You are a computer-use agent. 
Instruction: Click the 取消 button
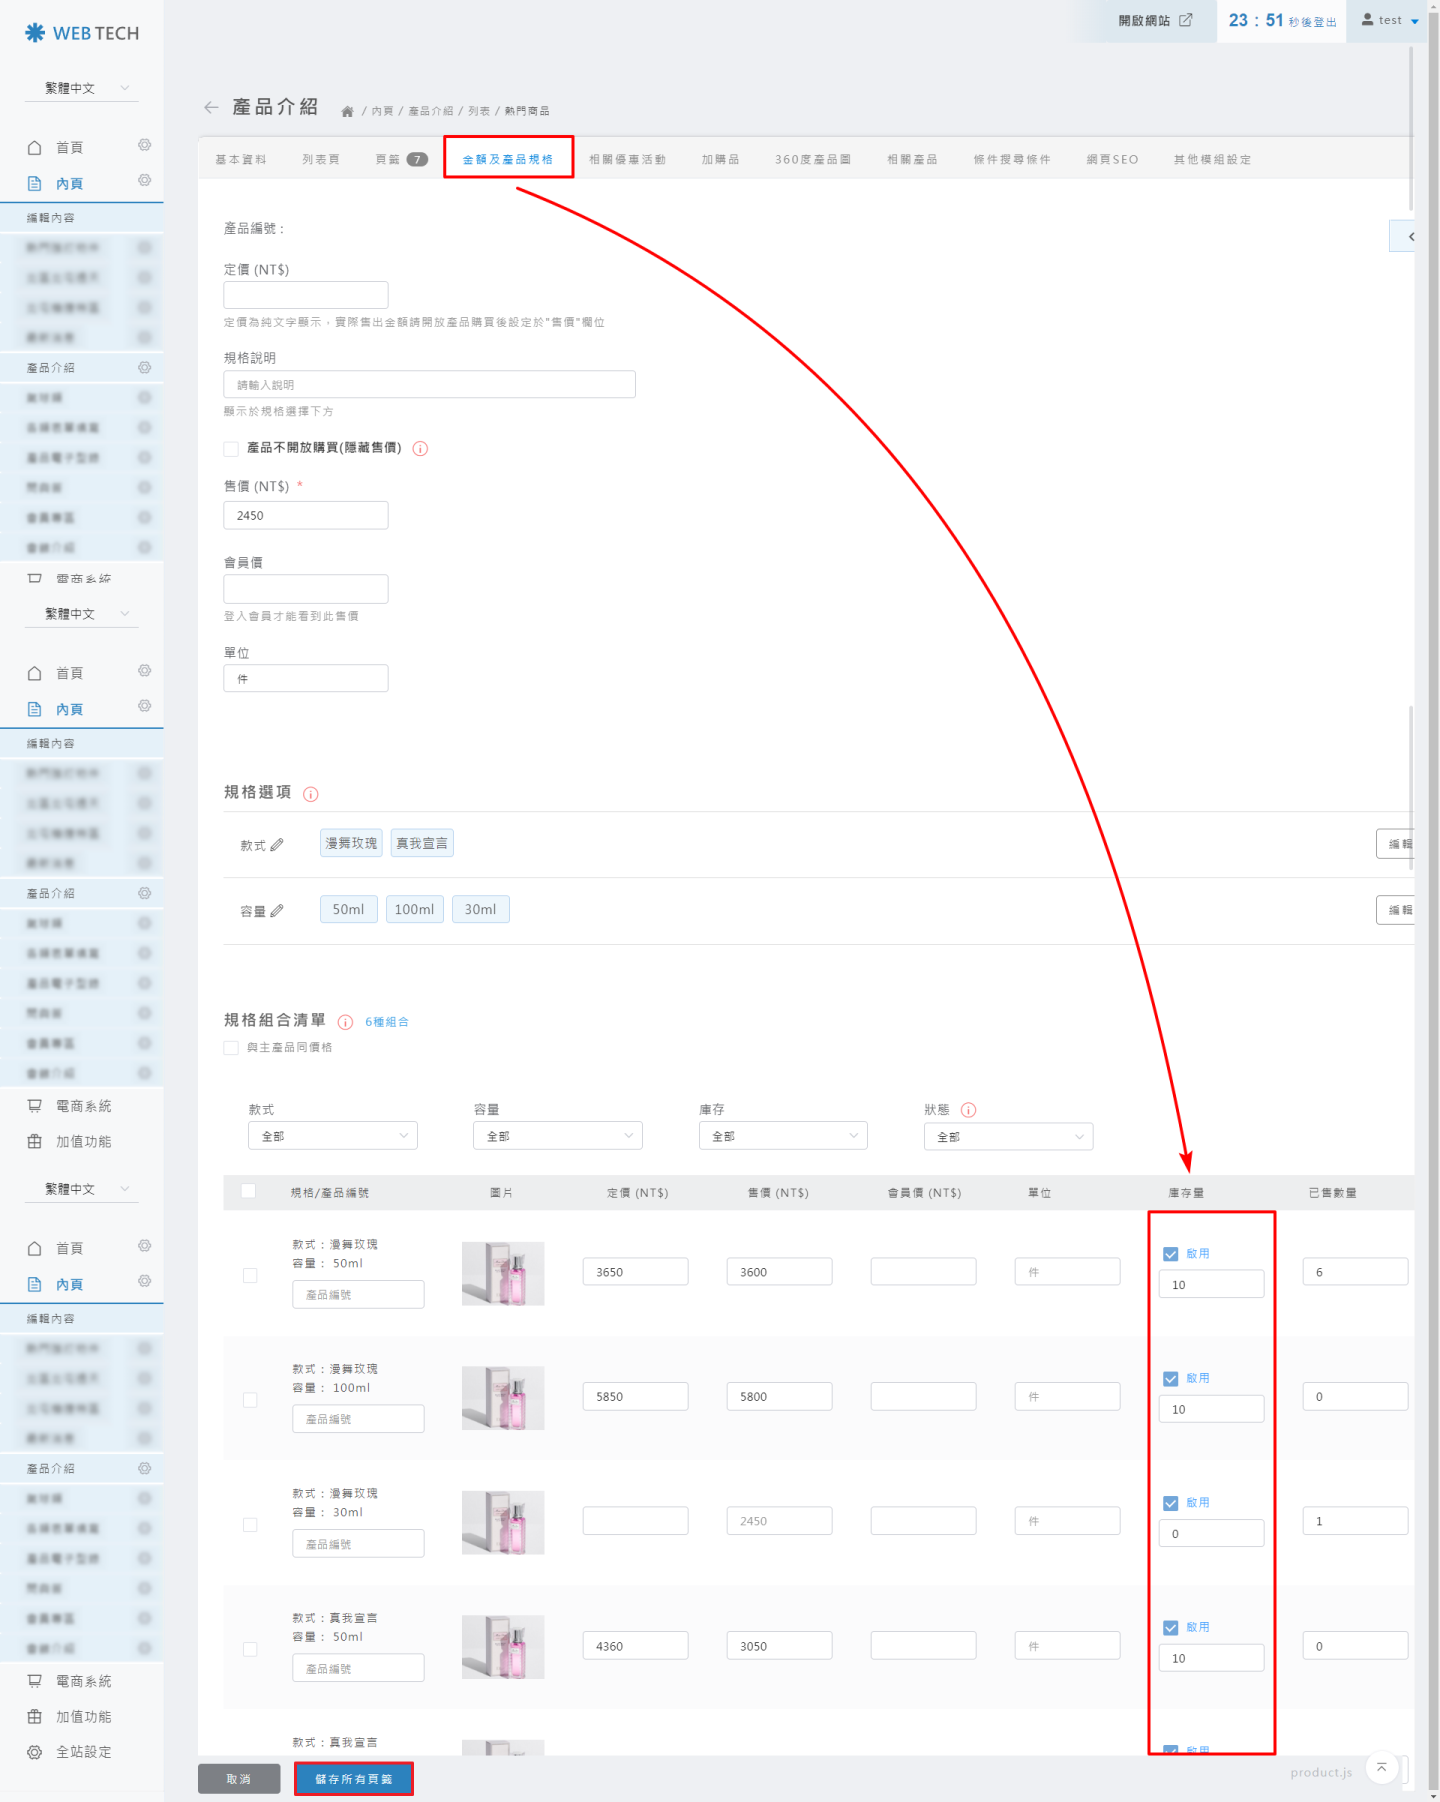[239, 1779]
